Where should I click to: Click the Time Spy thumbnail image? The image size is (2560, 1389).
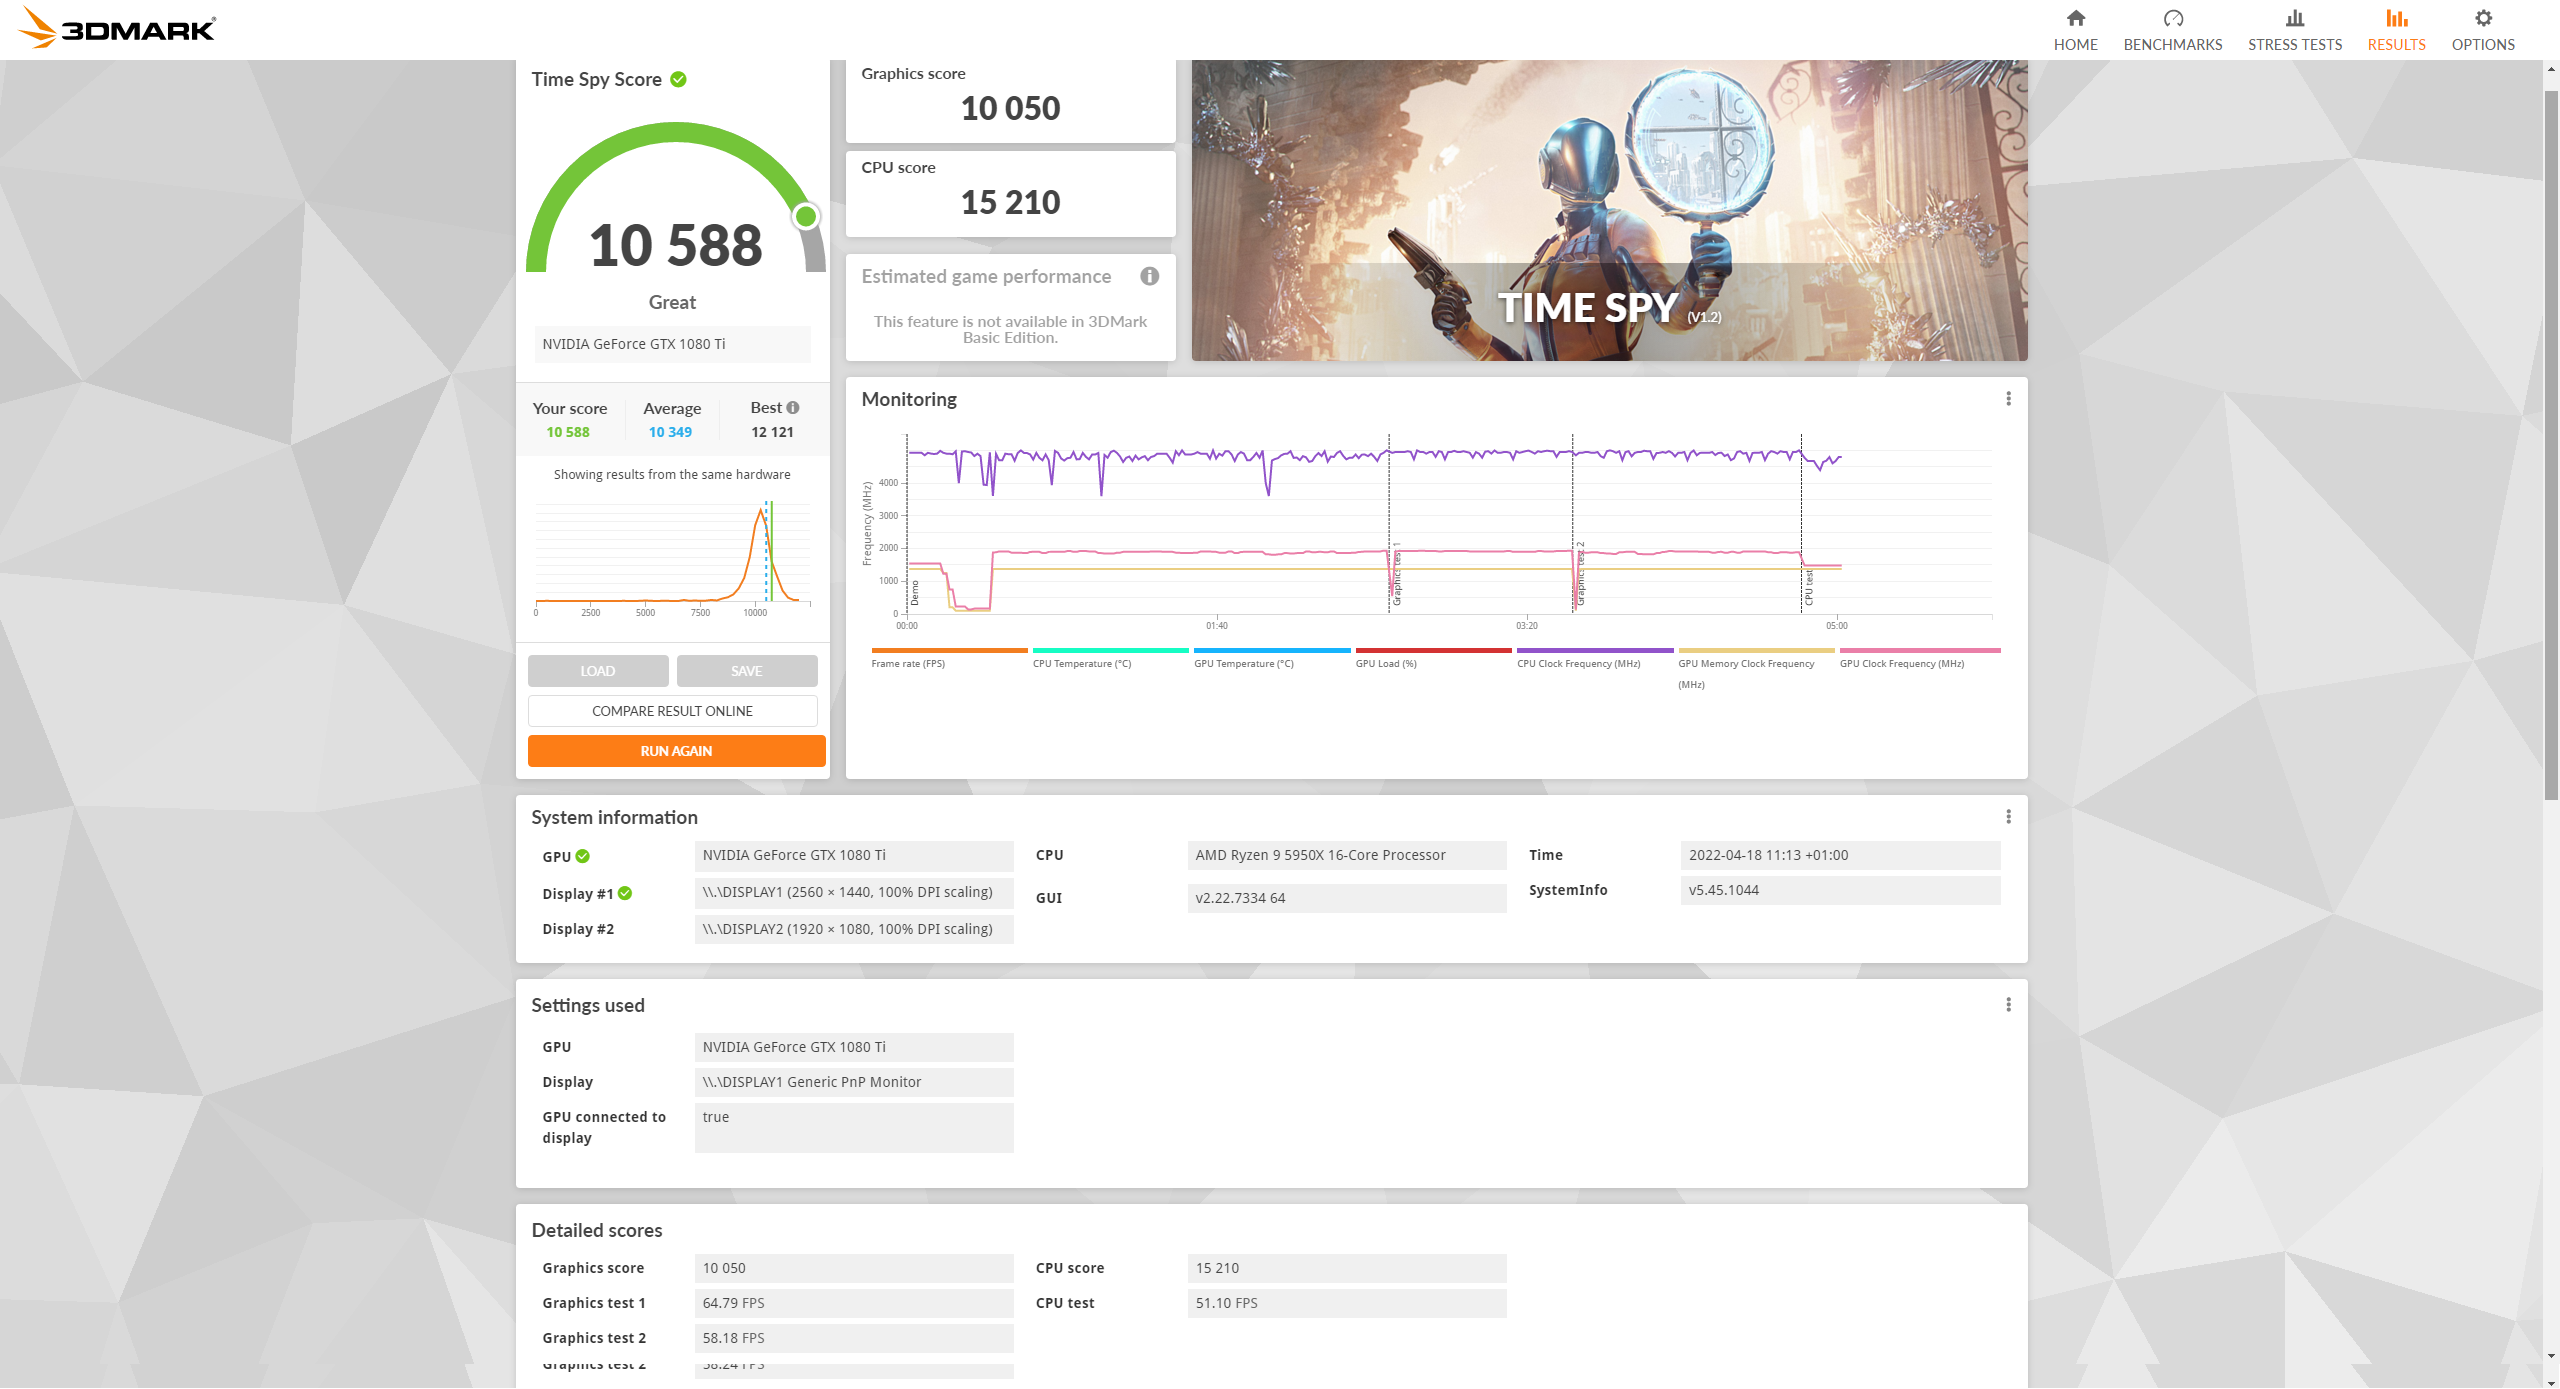point(1609,210)
